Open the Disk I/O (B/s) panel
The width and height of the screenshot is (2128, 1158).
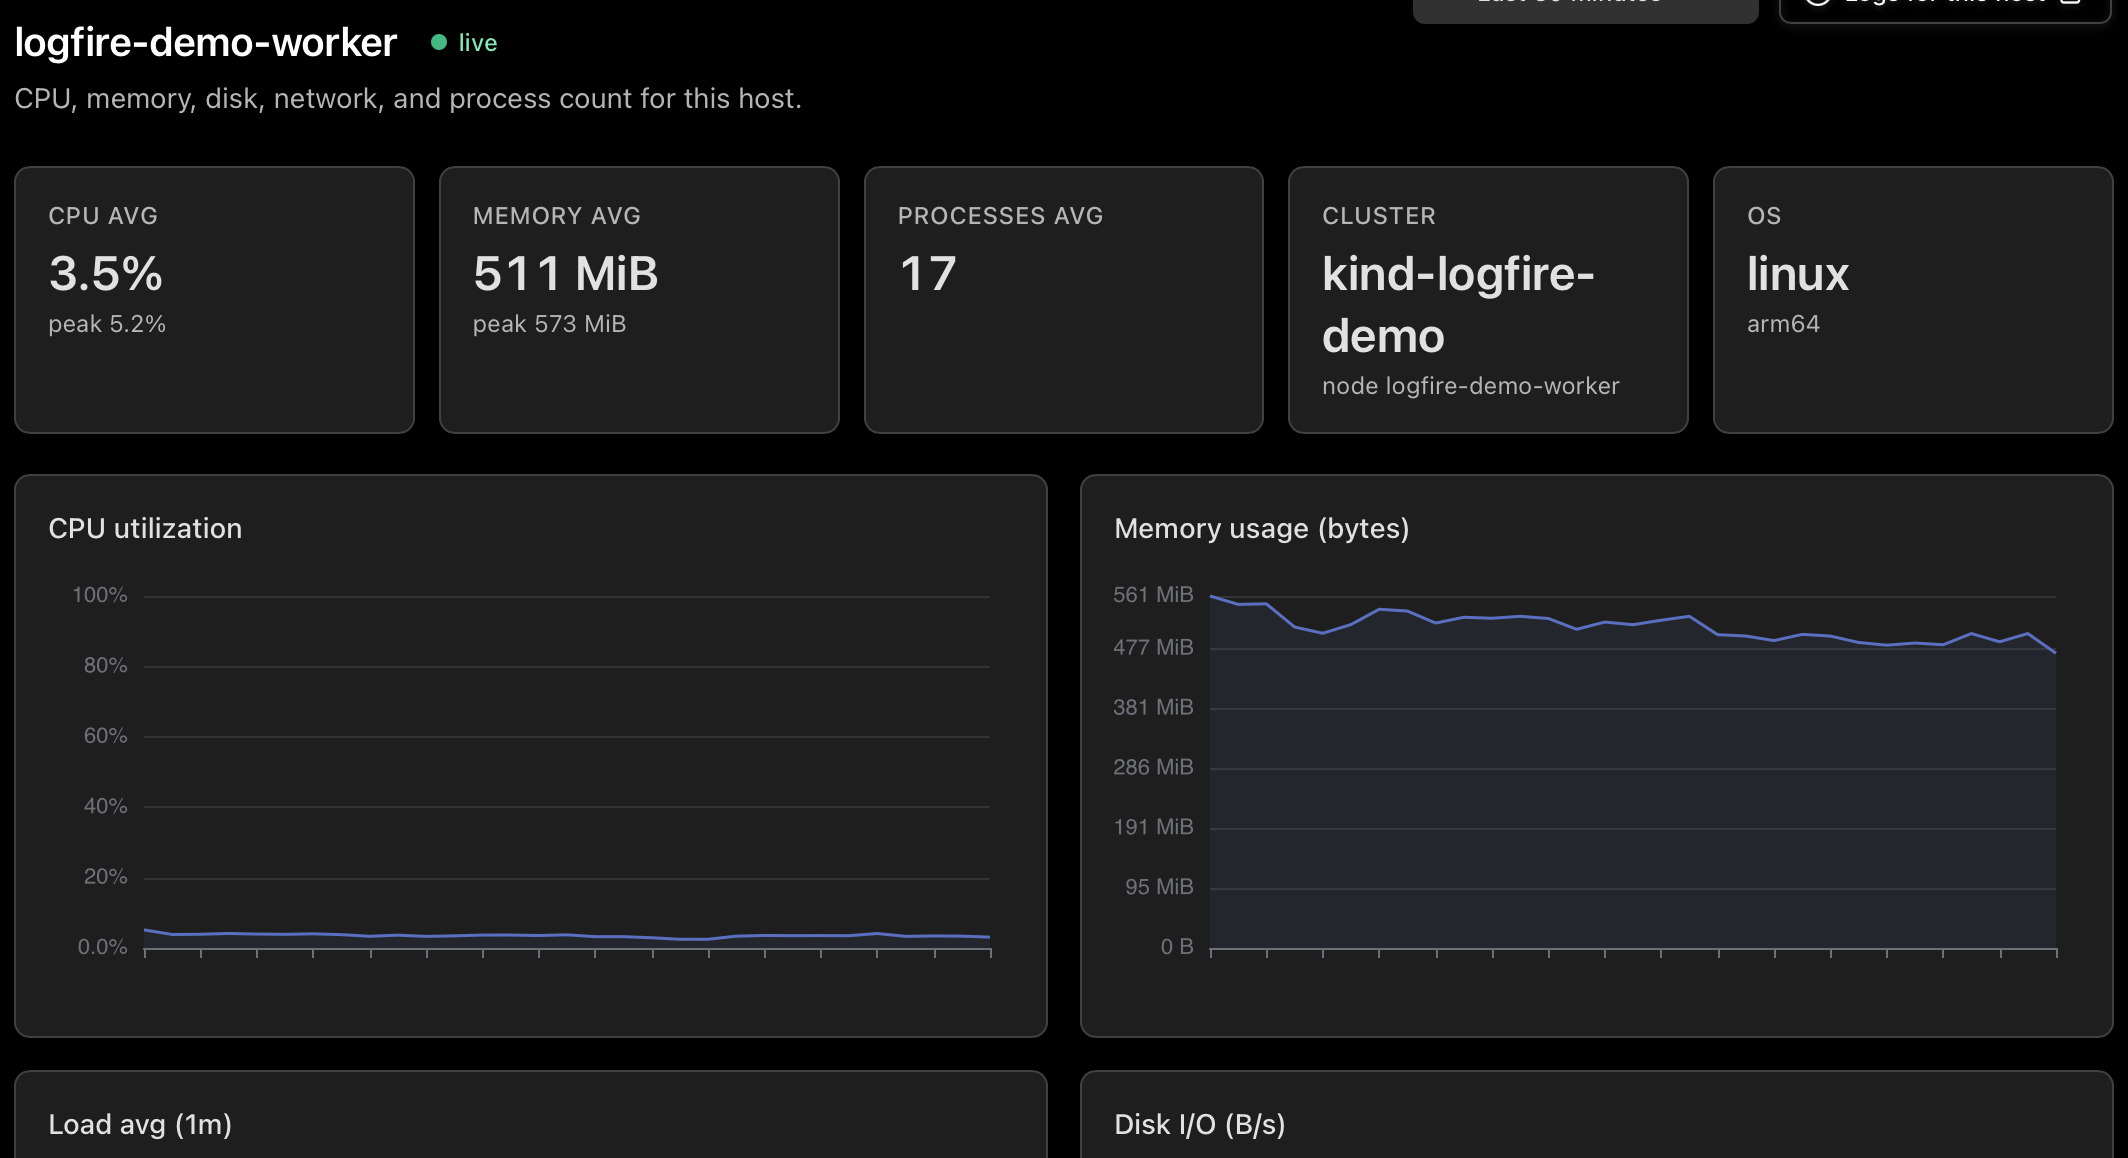tap(1597, 1114)
